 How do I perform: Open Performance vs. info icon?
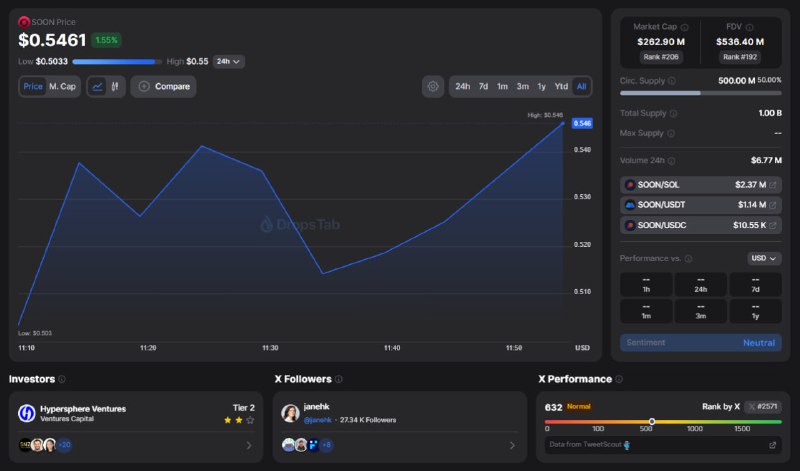[x=688, y=259]
